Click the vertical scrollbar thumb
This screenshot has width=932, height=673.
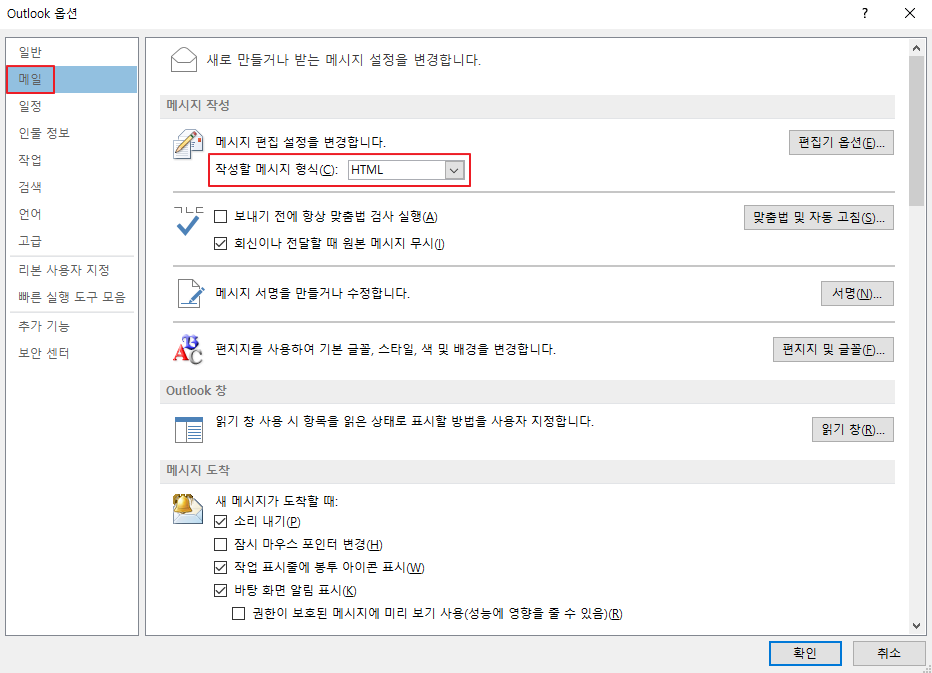click(916, 131)
